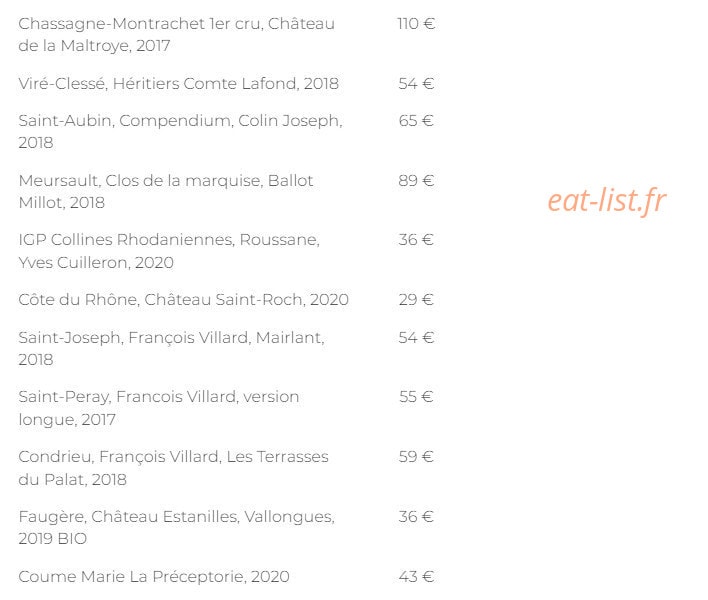Select Saint-Aubin Compendium Colin Joseph entry

pos(181,131)
